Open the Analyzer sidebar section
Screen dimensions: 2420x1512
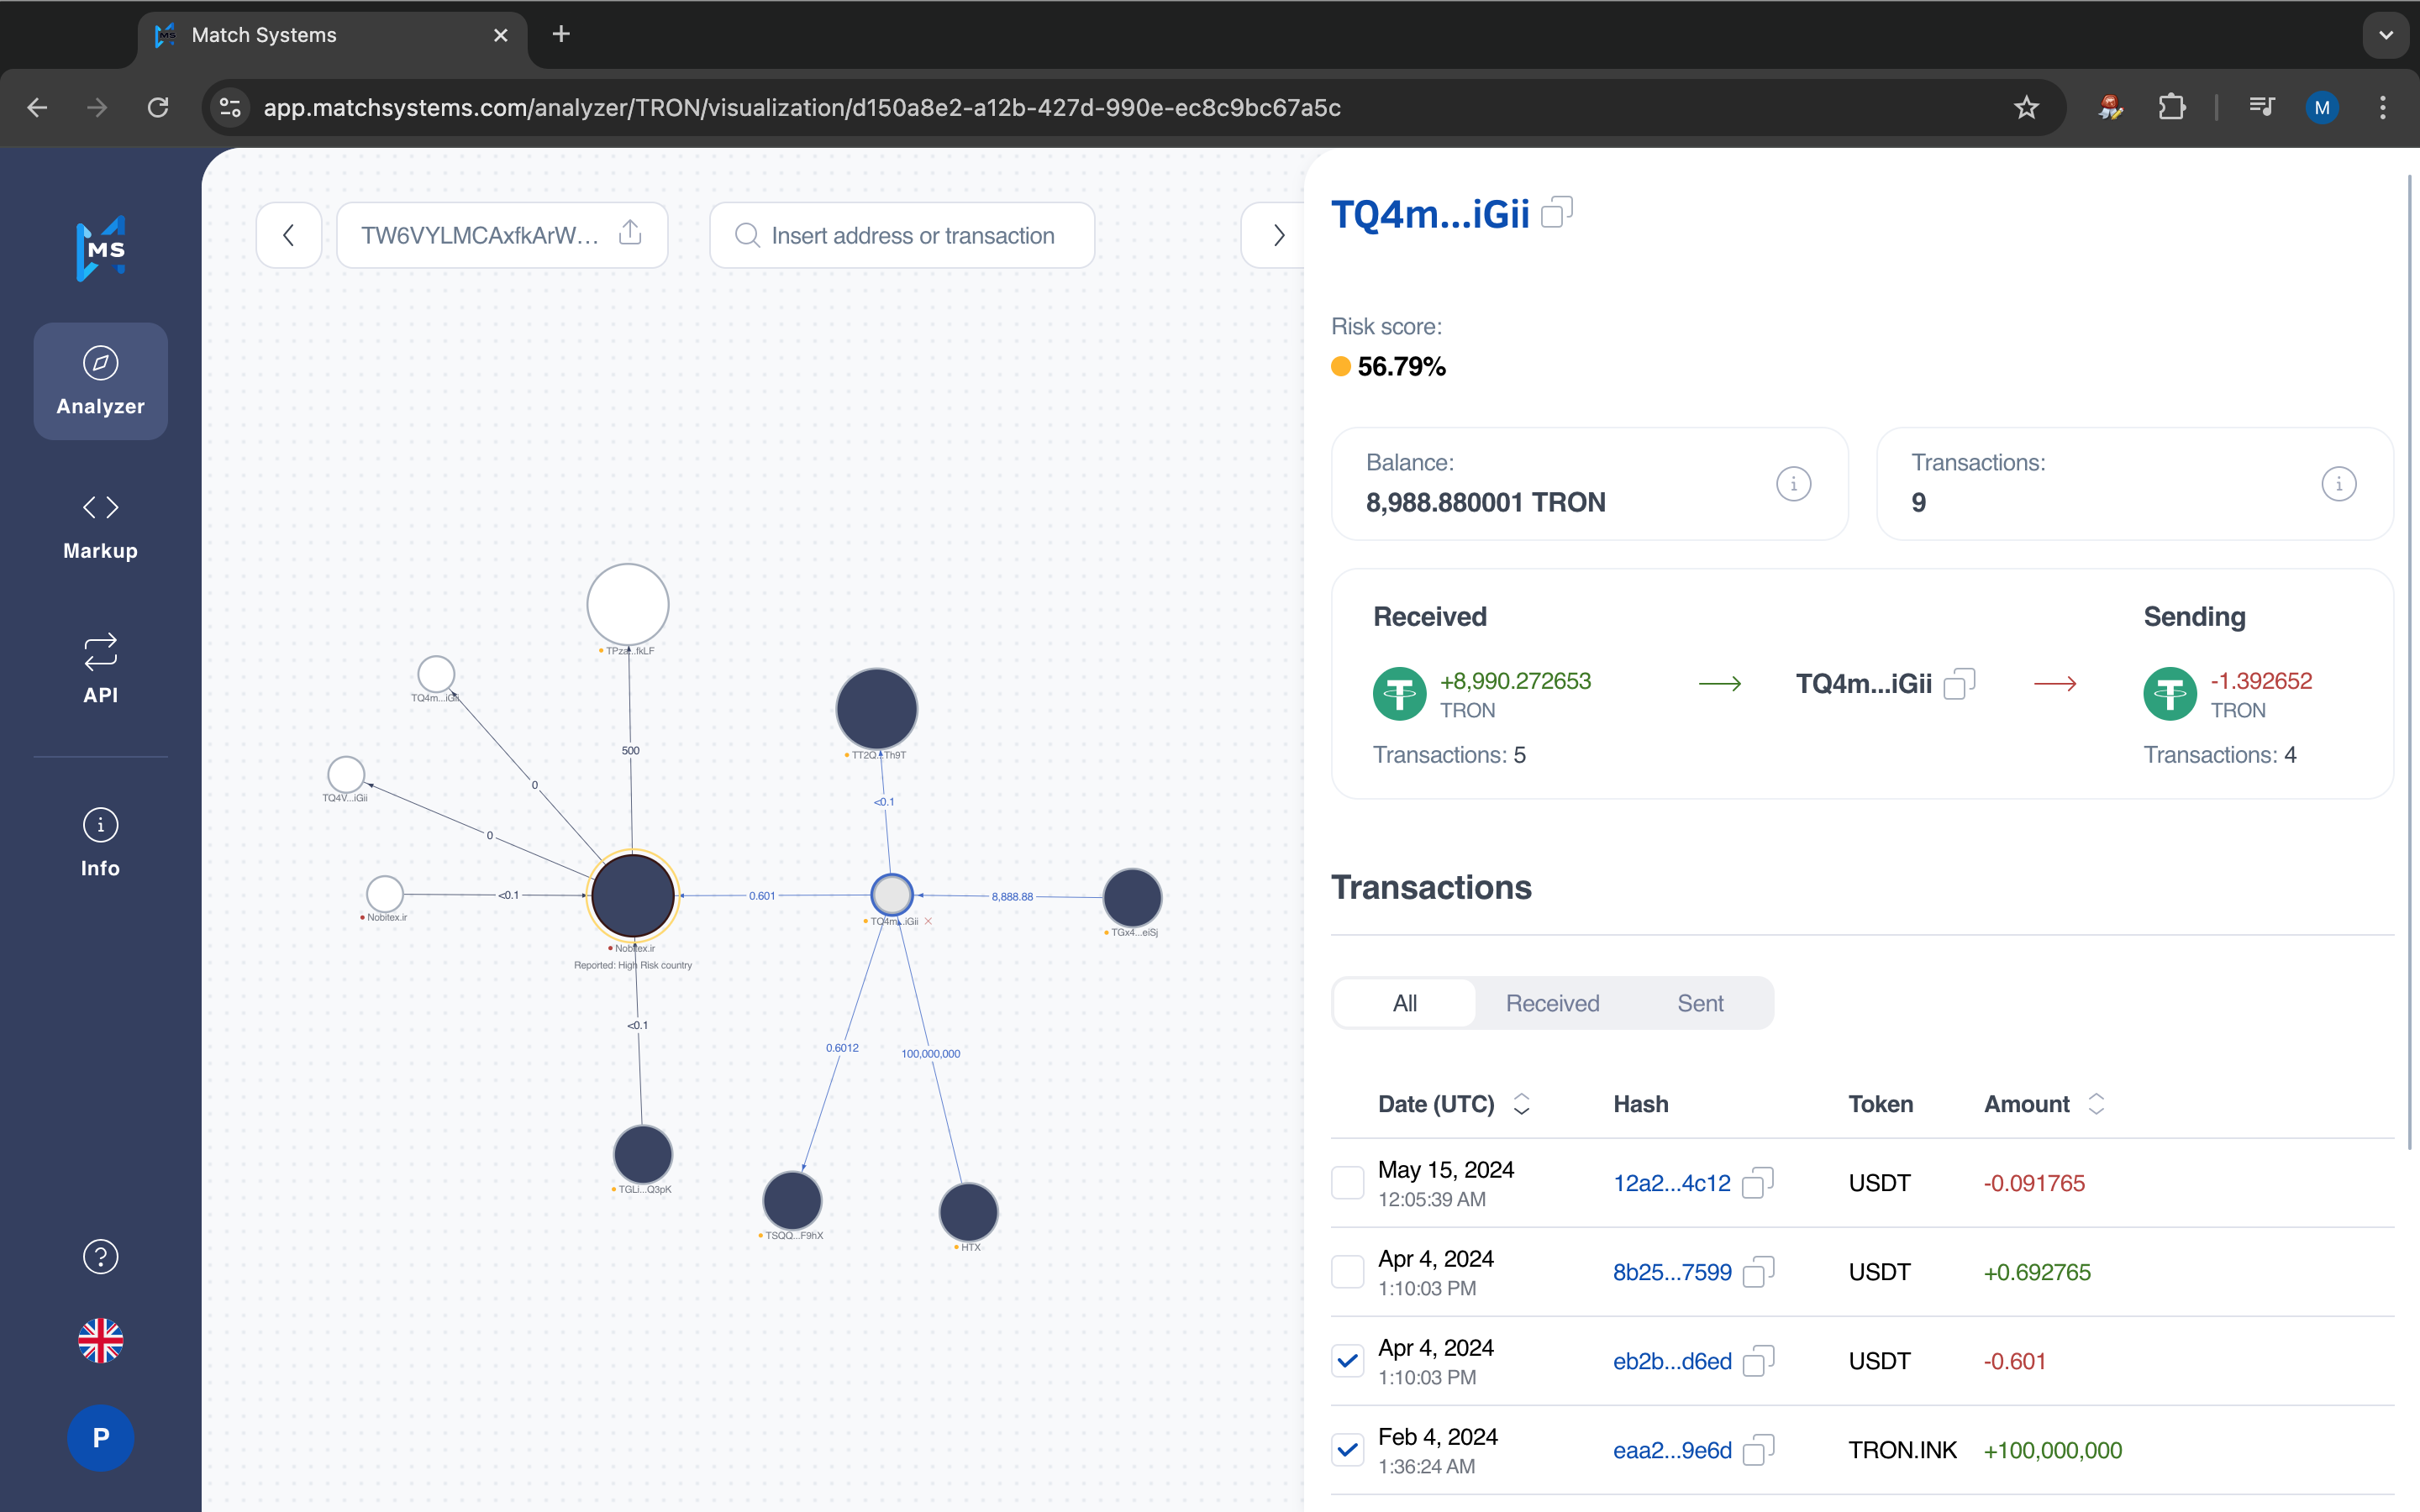[x=100, y=381]
